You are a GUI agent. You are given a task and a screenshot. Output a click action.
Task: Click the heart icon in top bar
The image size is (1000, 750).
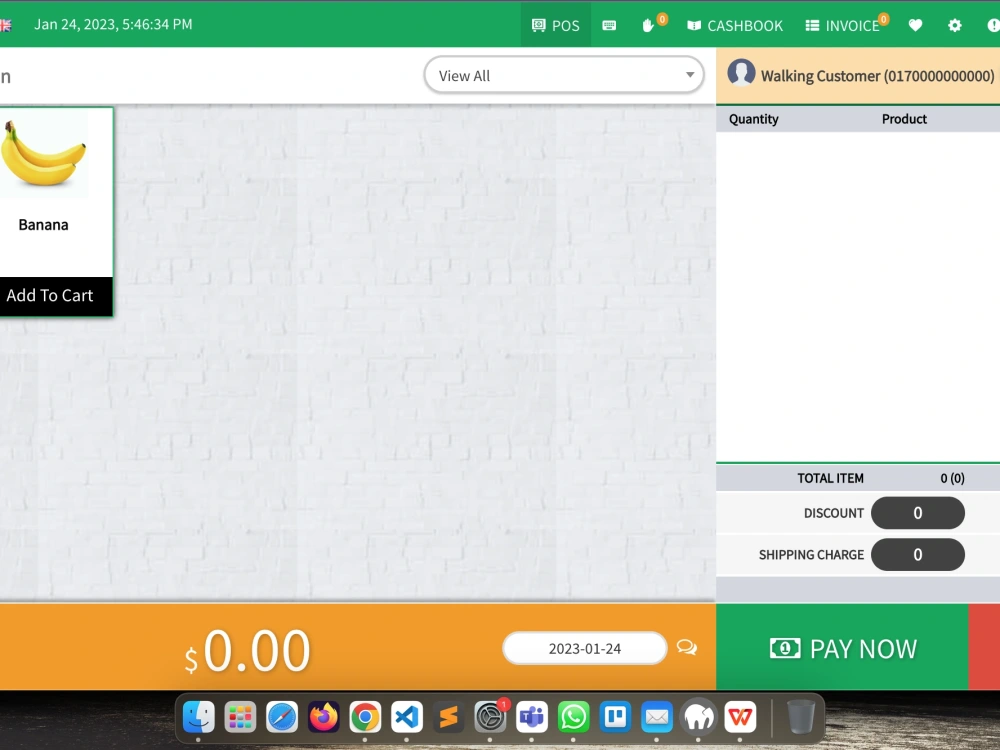click(915, 26)
